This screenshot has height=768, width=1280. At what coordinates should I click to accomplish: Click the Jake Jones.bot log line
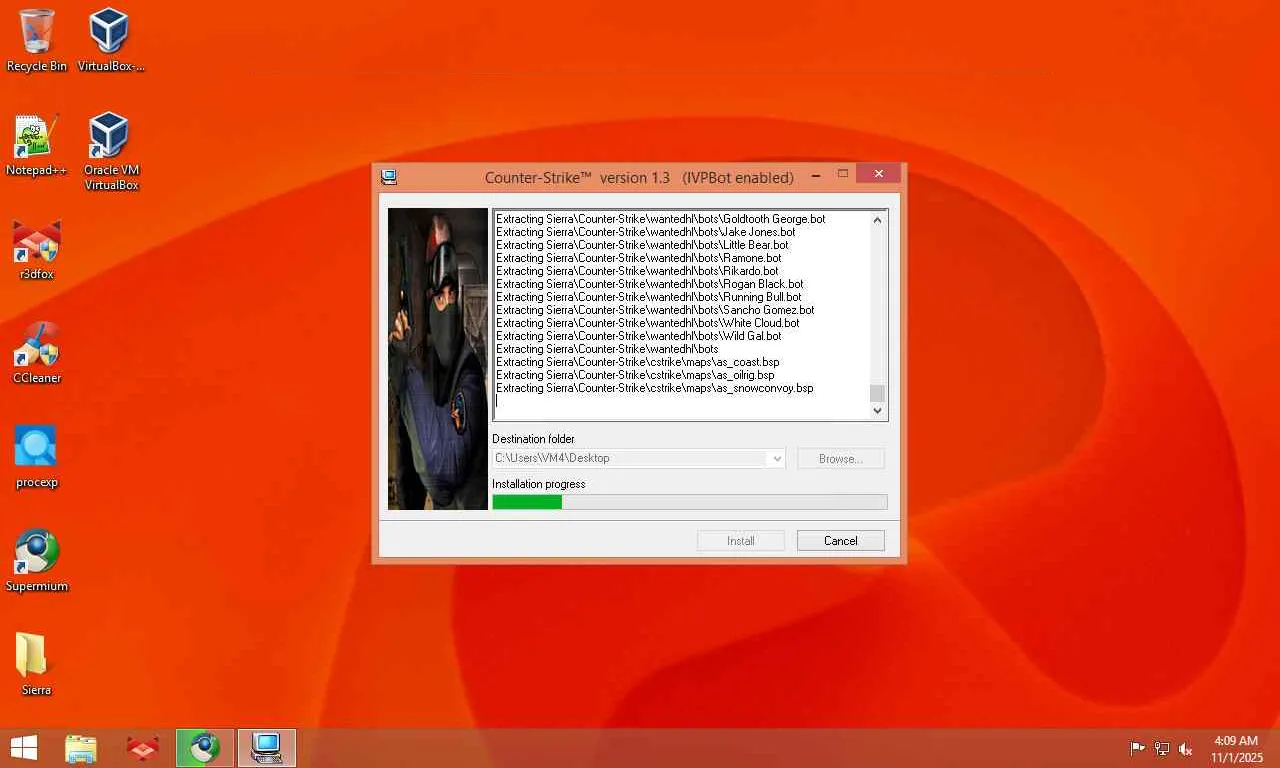pos(646,232)
